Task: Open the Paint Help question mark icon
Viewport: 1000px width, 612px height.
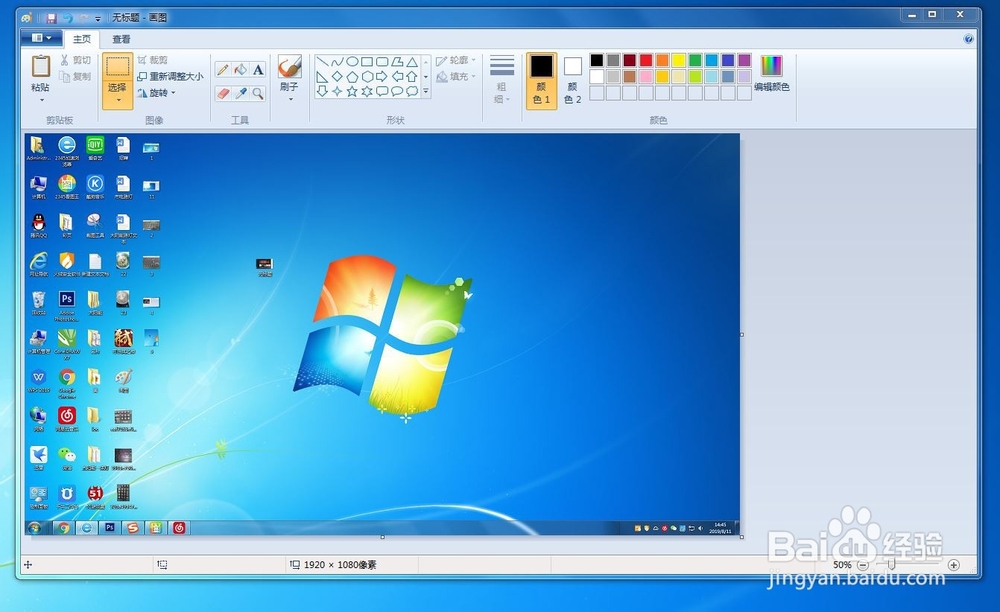Action: click(968, 39)
